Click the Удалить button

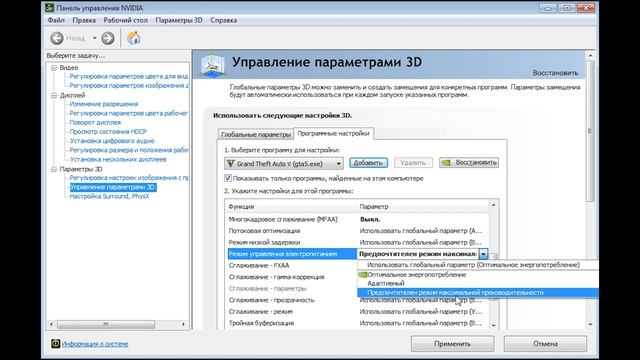(x=413, y=163)
